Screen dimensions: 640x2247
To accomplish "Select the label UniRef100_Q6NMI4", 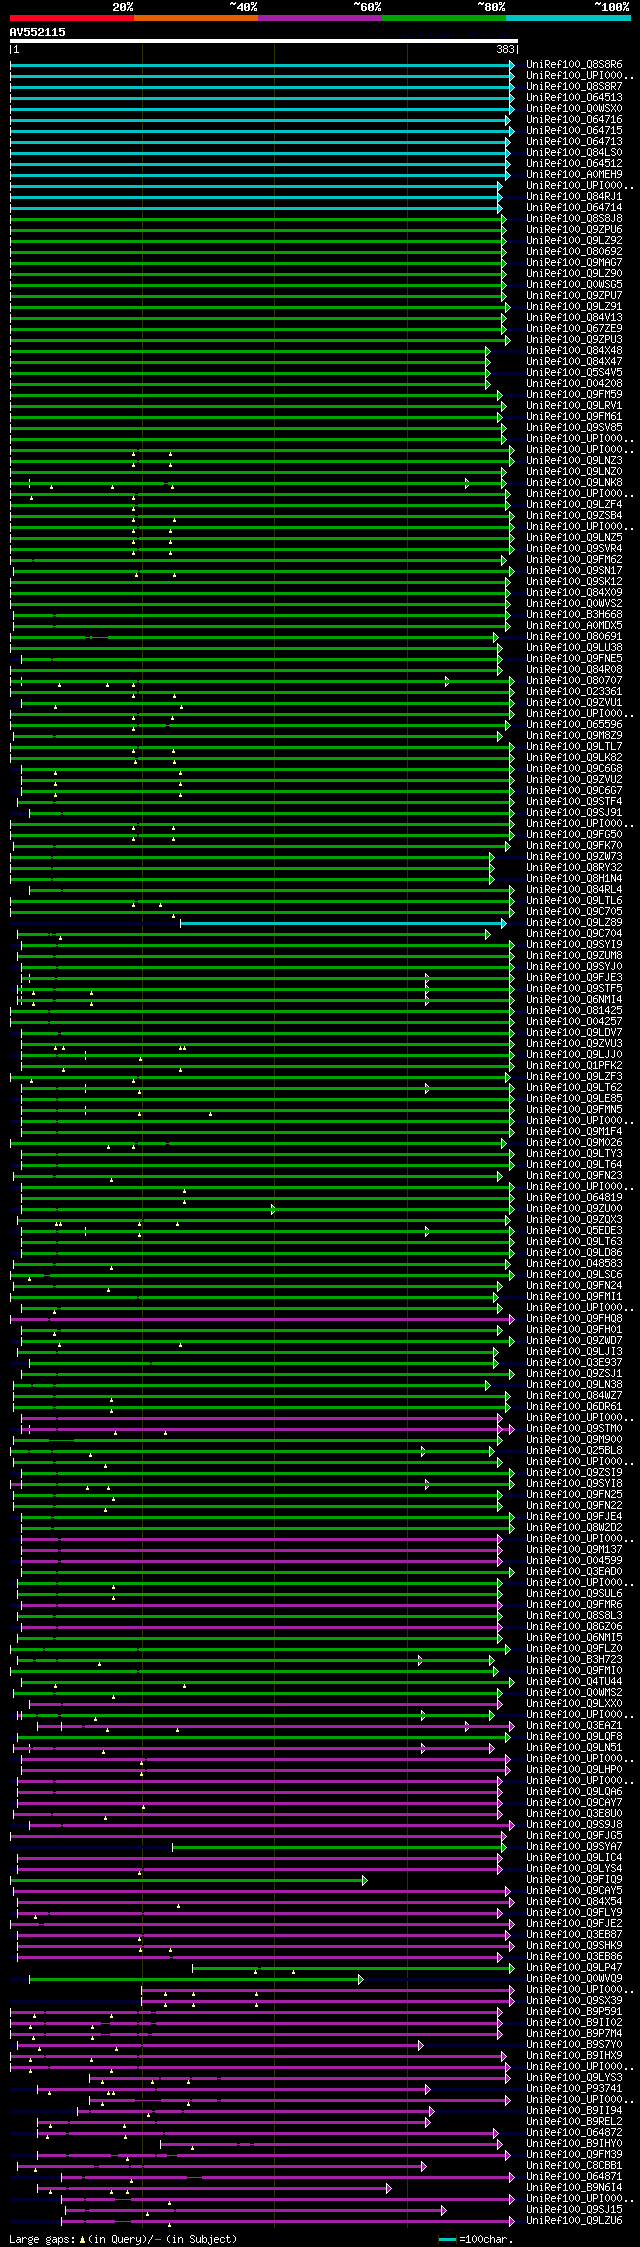I will click(x=574, y=1000).
